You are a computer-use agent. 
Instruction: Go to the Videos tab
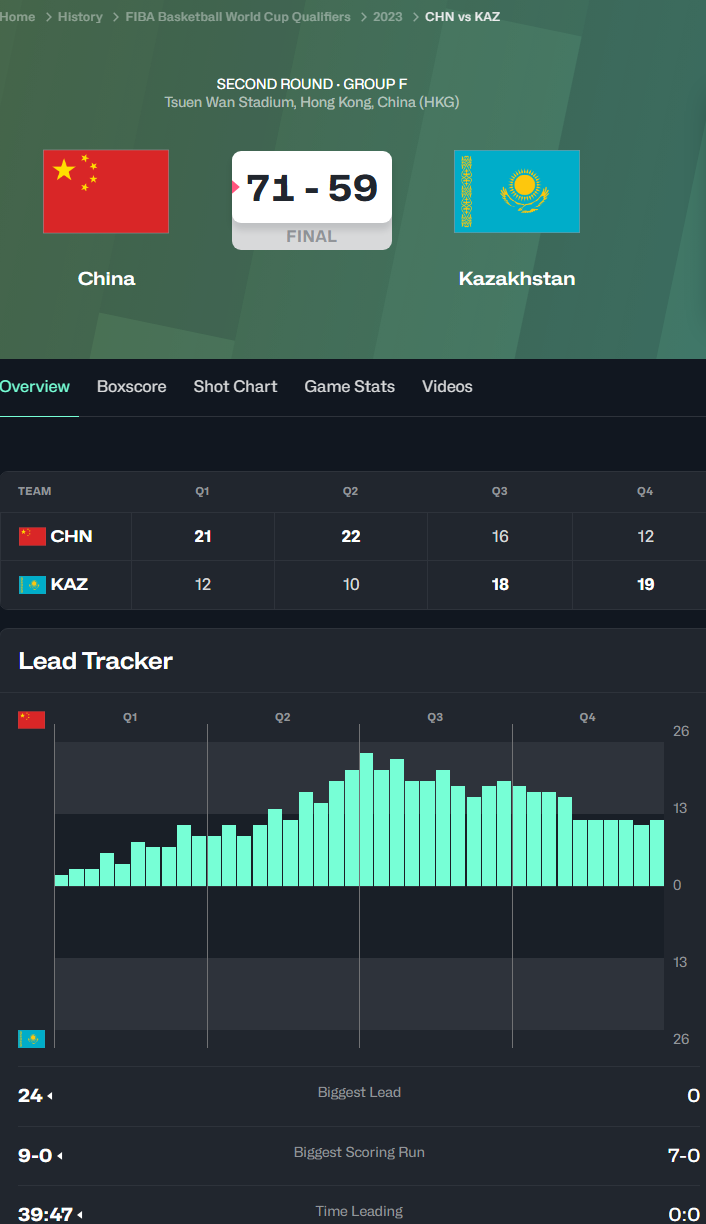pyautogui.click(x=447, y=387)
